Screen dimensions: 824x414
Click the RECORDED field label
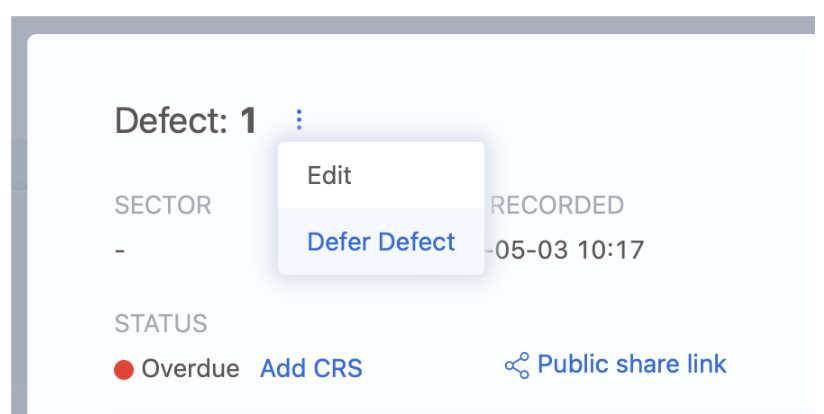tap(557, 206)
